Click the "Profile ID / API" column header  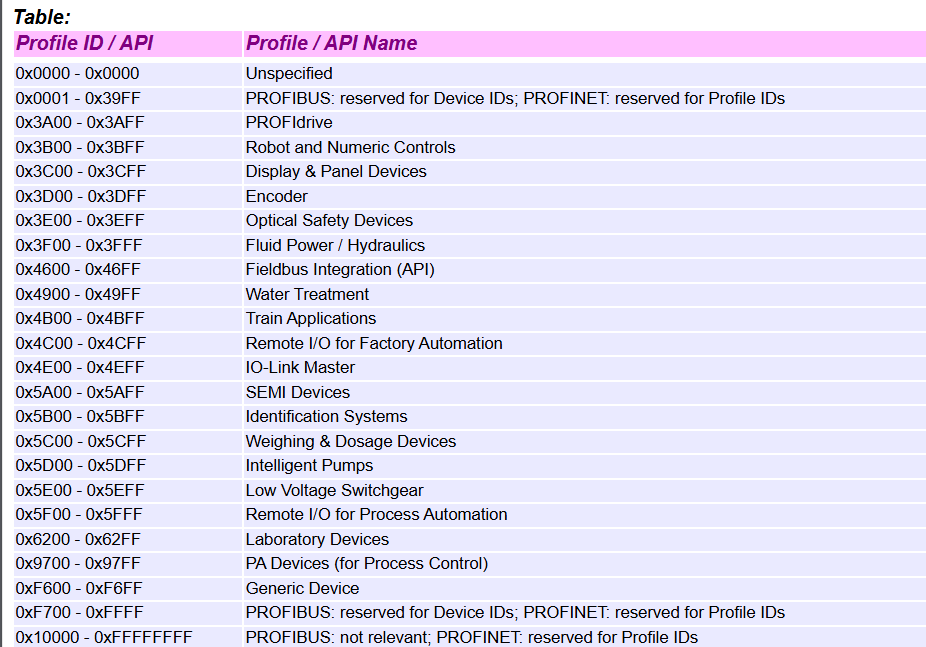[x=85, y=43]
